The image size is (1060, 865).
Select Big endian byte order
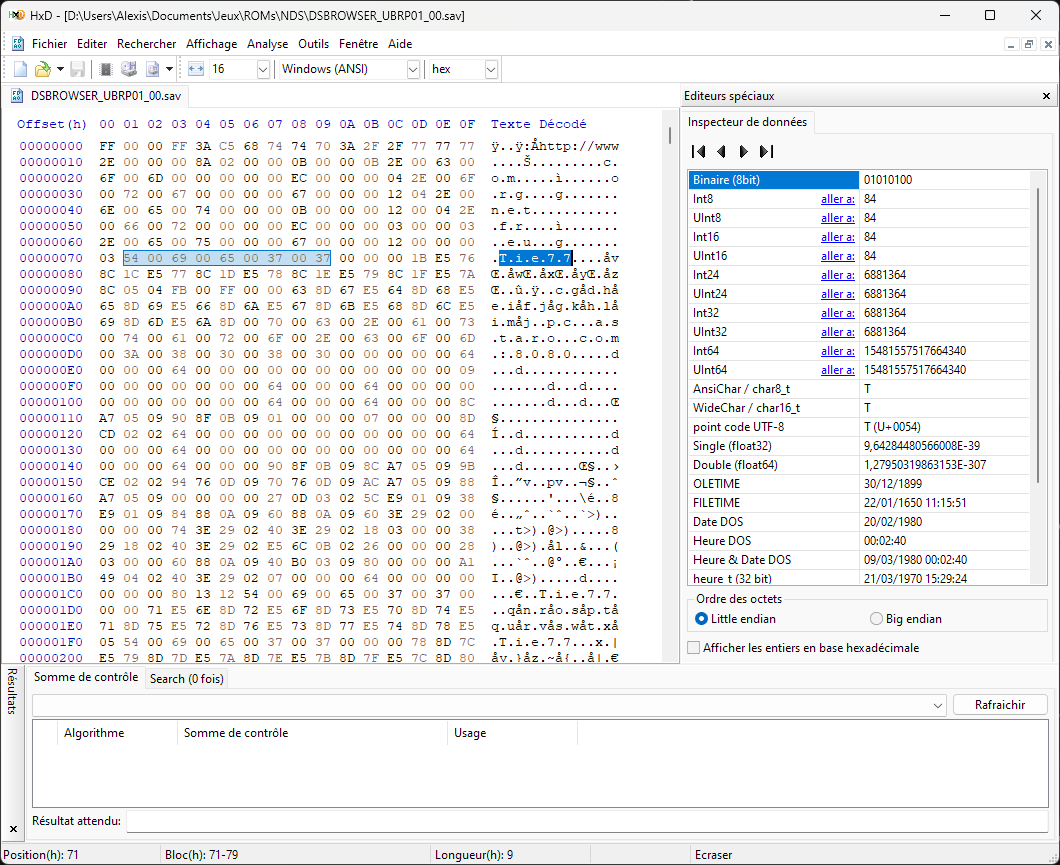pyautogui.click(x=877, y=619)
